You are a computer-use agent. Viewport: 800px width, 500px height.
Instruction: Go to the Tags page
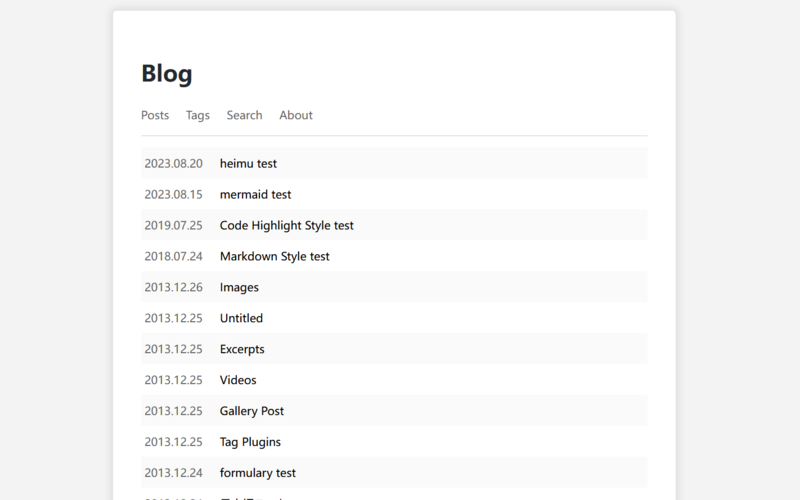pos(198,115)
